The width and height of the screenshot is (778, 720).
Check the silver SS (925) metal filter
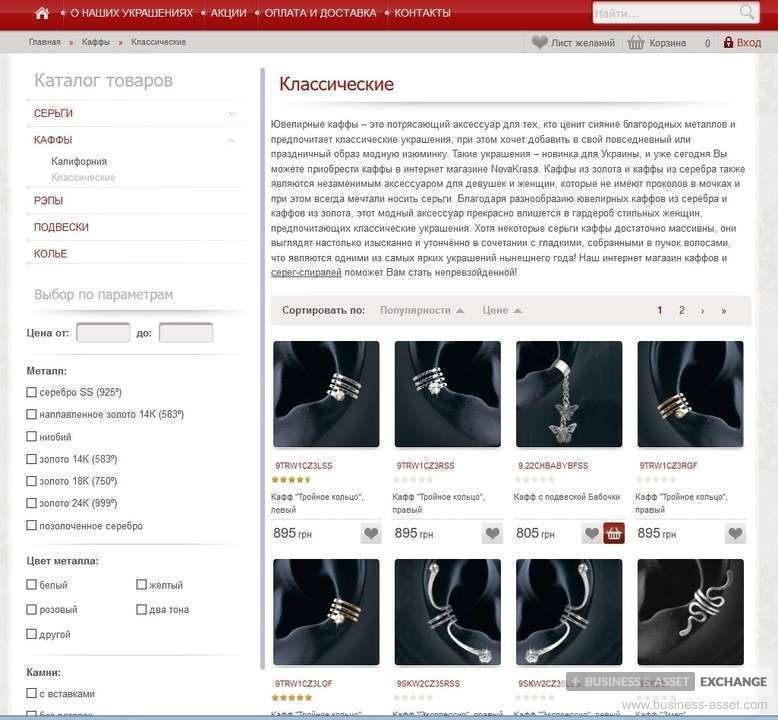click(x=31, y=392)
